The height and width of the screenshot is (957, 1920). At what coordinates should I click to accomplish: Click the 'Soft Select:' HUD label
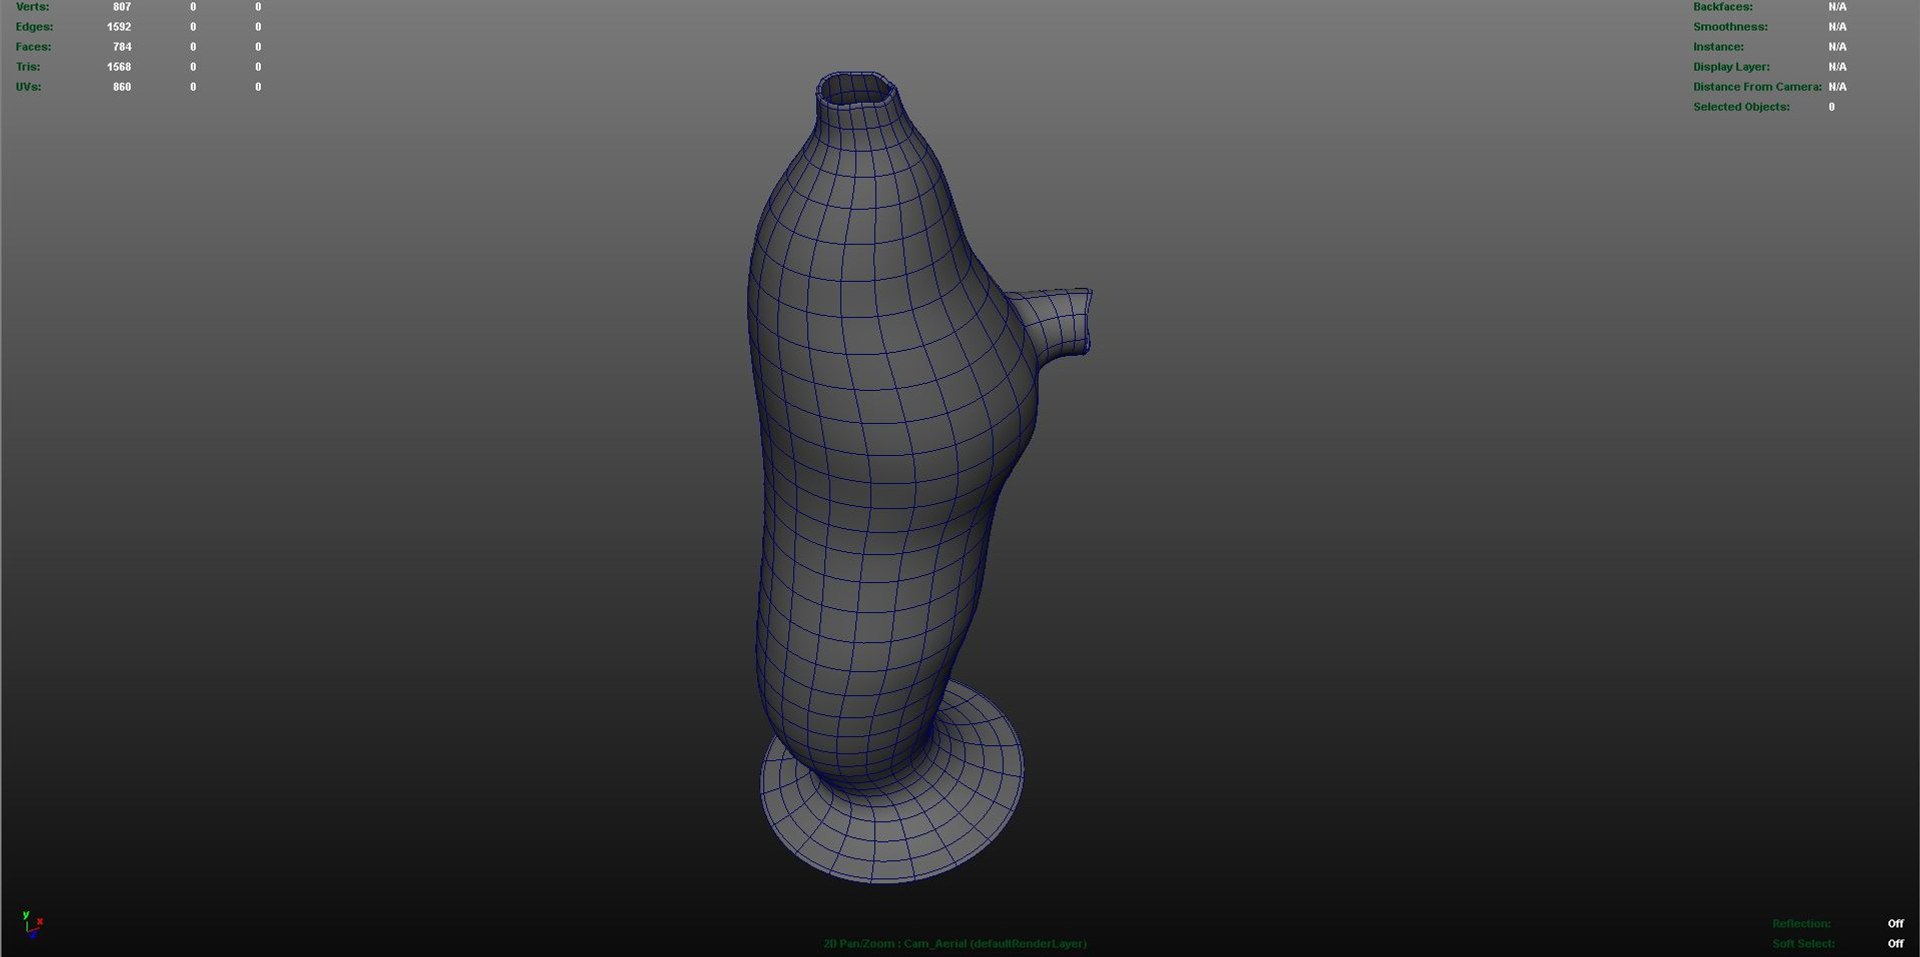1803,944
